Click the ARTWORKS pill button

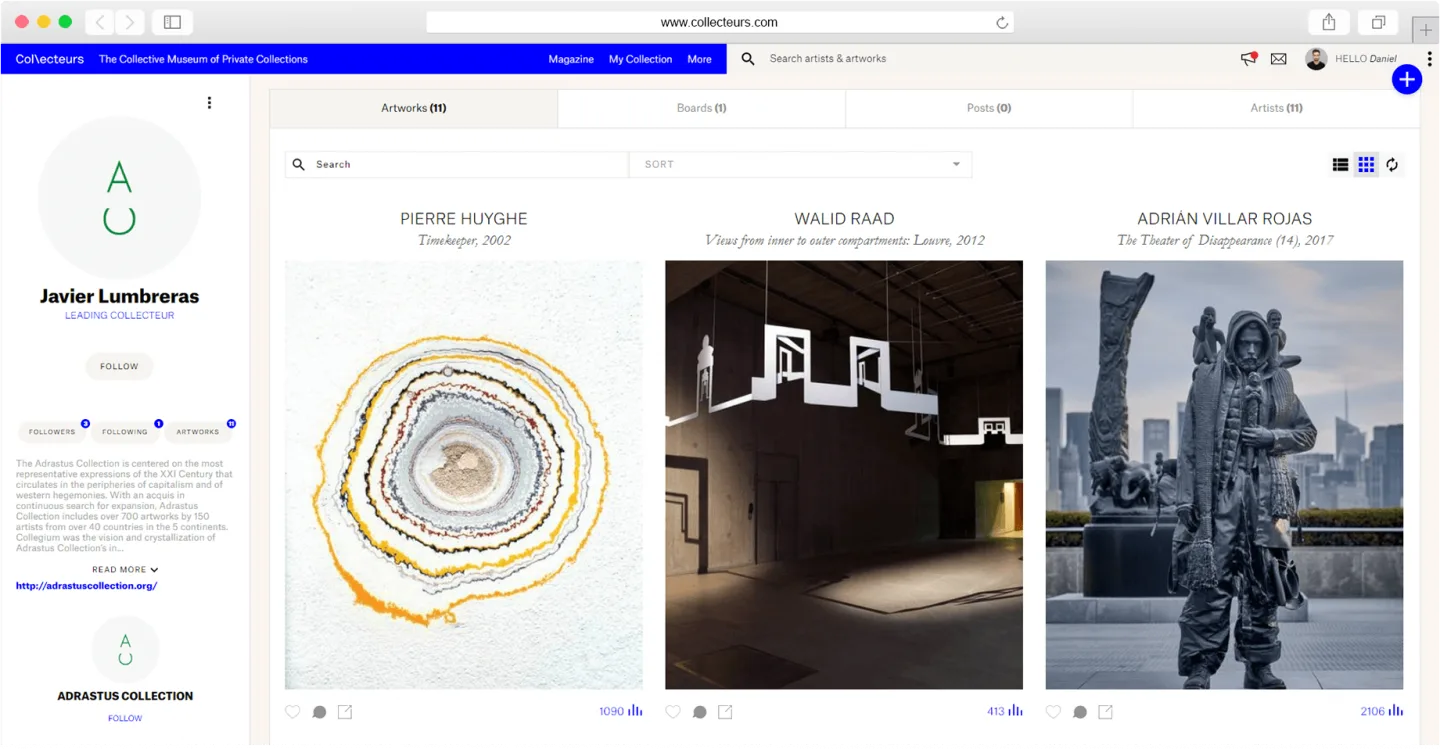(198, 432)
